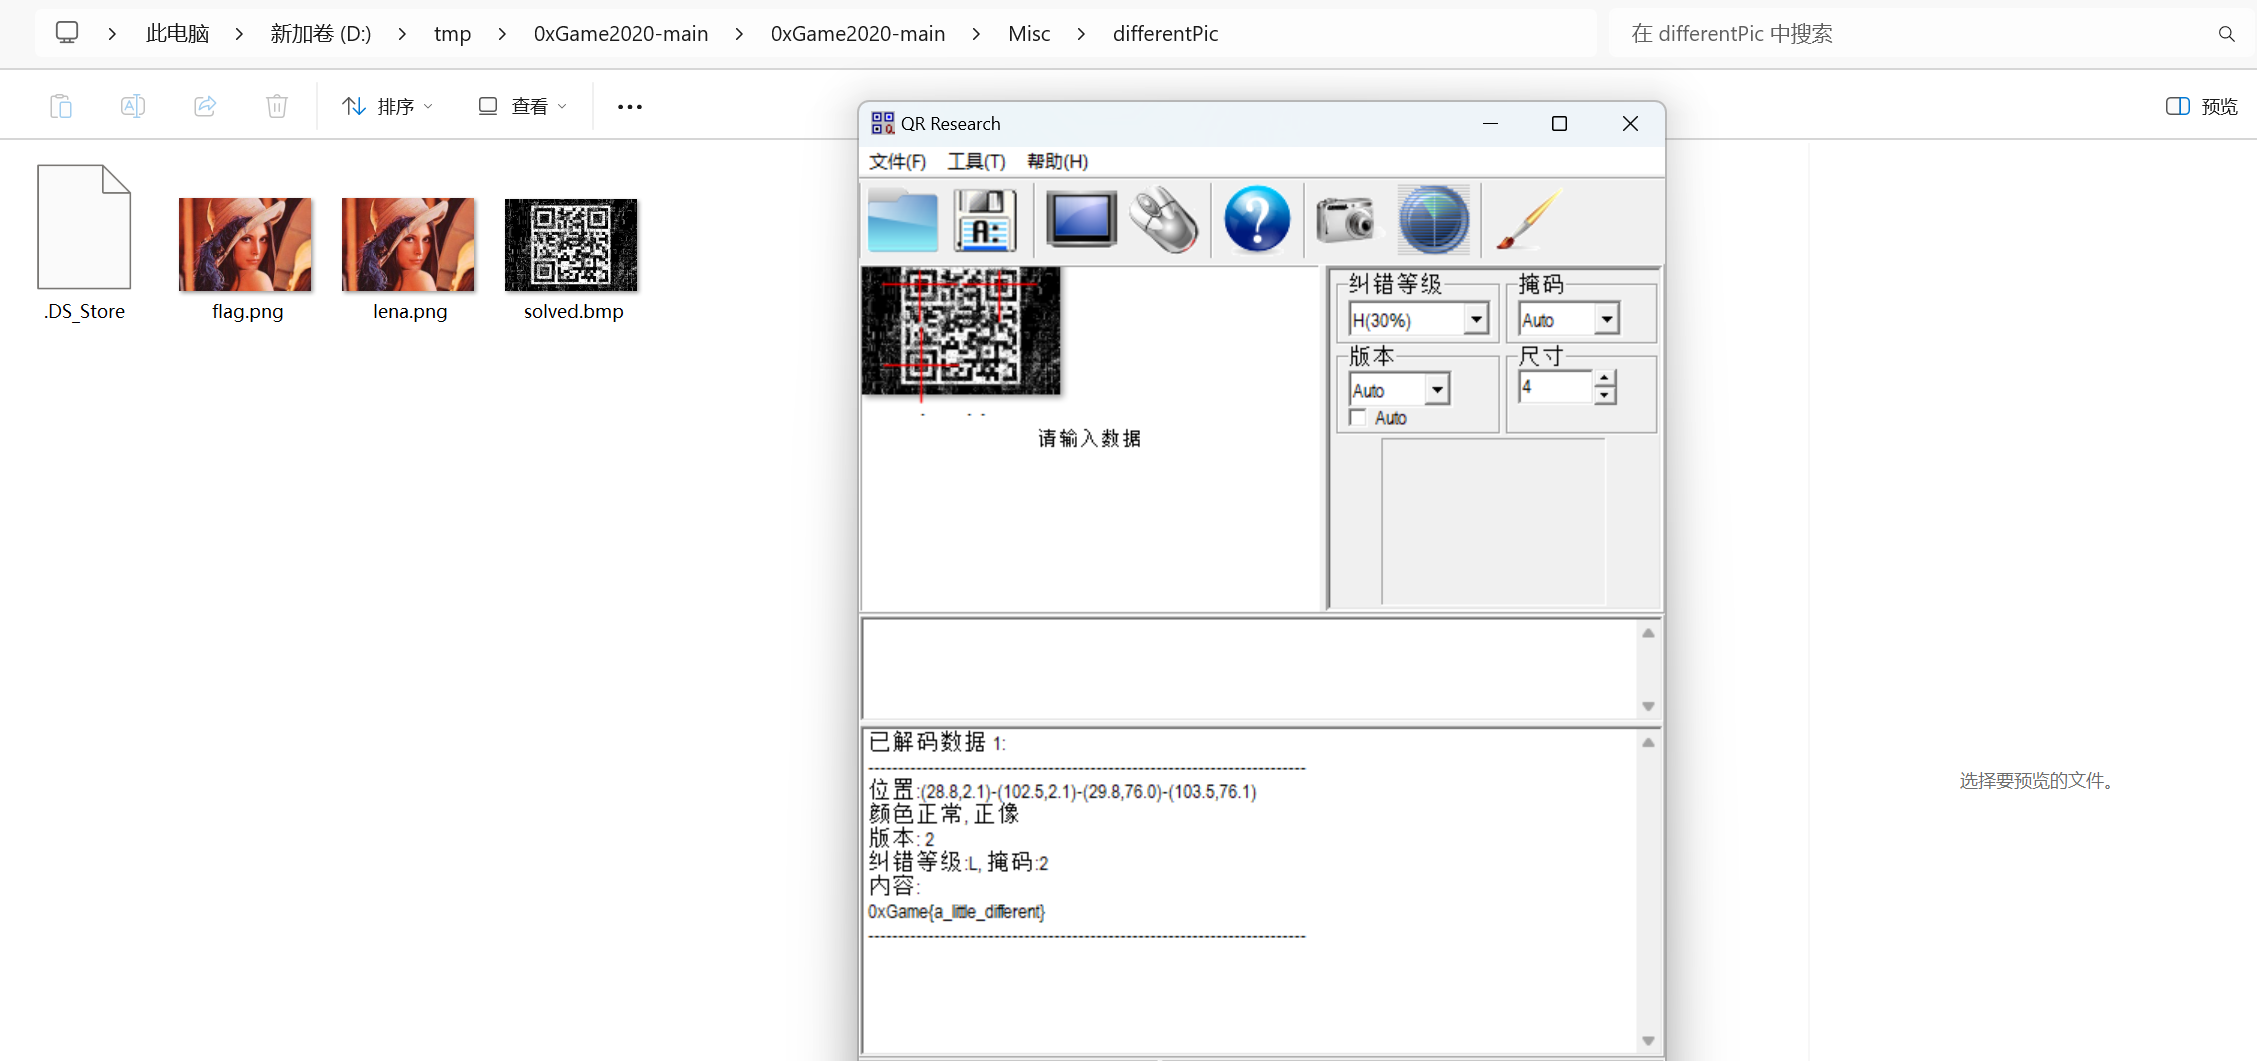This screenshot has height=1061, width=2257.
Task: Maximize the QR Research window
Action: (x=1559, y=123)
